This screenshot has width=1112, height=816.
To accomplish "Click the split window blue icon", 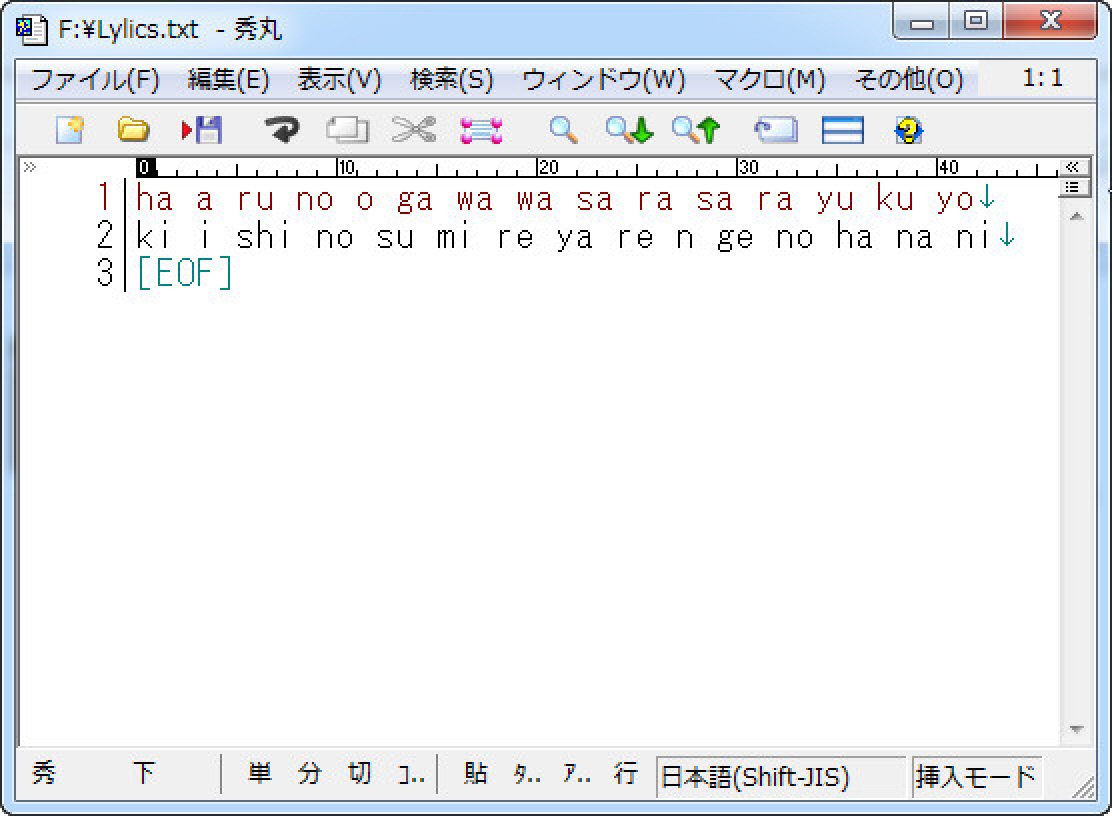I will click(x=843, y=130).
